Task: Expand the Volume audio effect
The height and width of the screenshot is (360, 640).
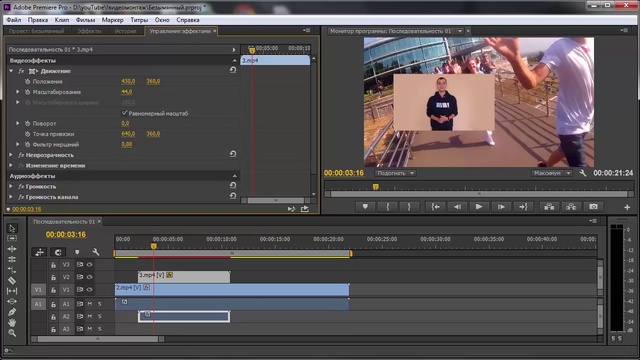Action: pos(11,186)
